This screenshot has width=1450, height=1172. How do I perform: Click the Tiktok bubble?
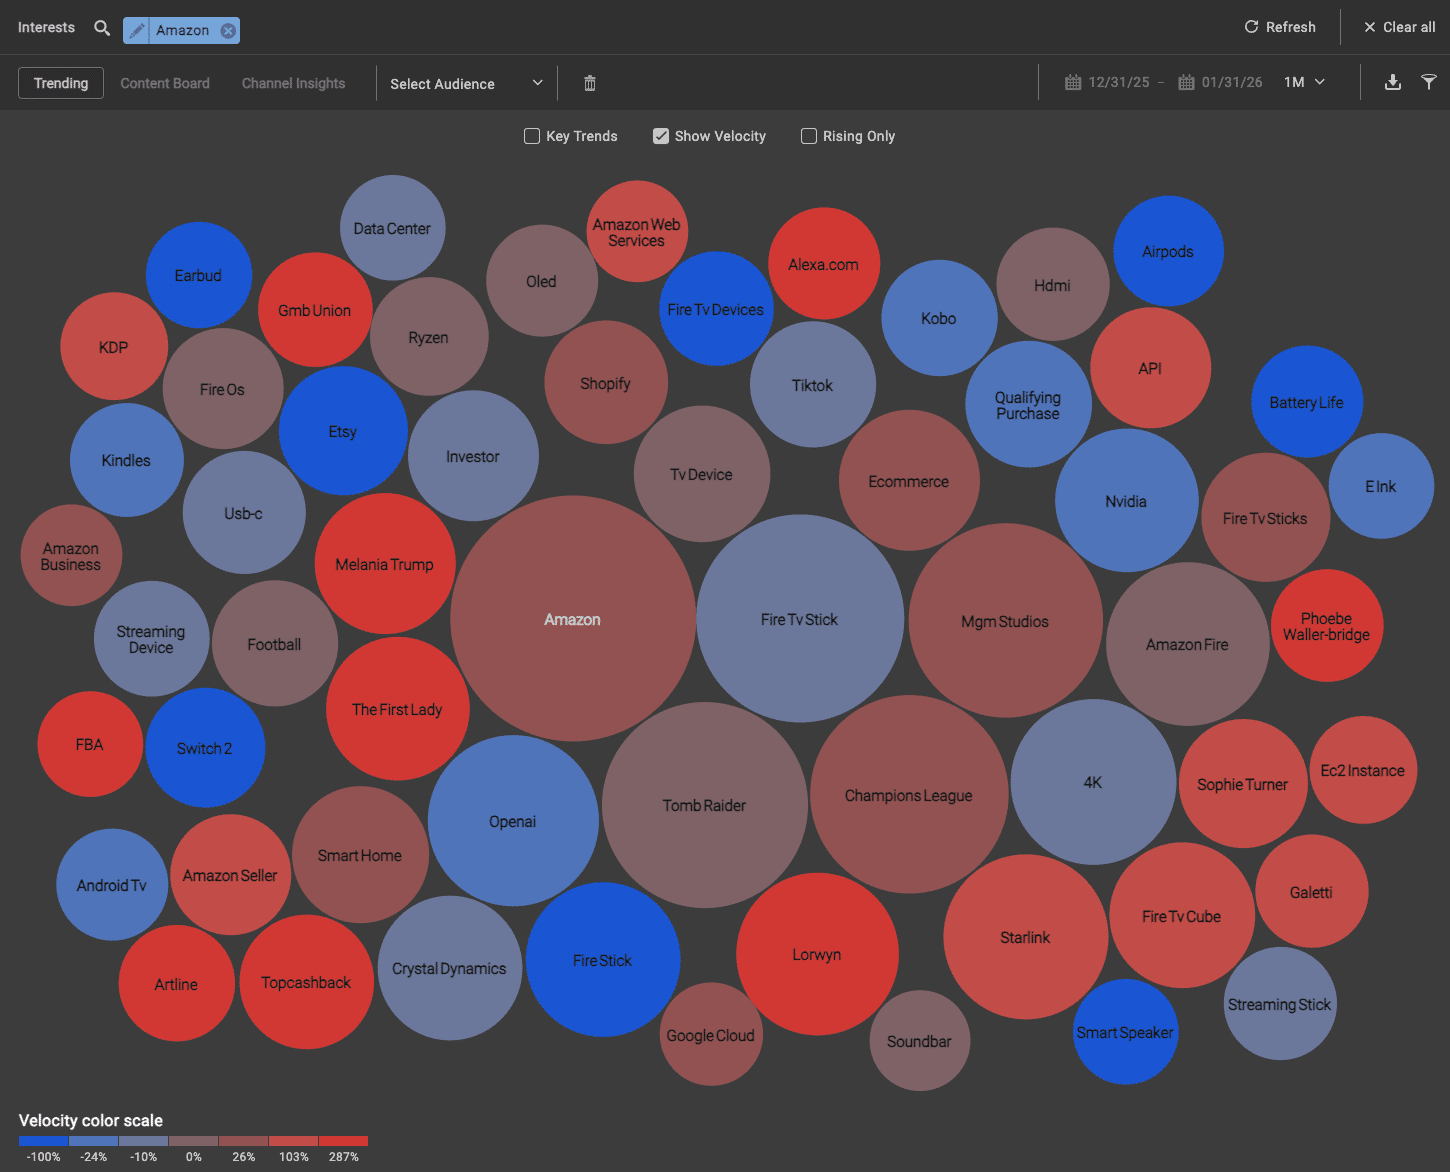813,385
